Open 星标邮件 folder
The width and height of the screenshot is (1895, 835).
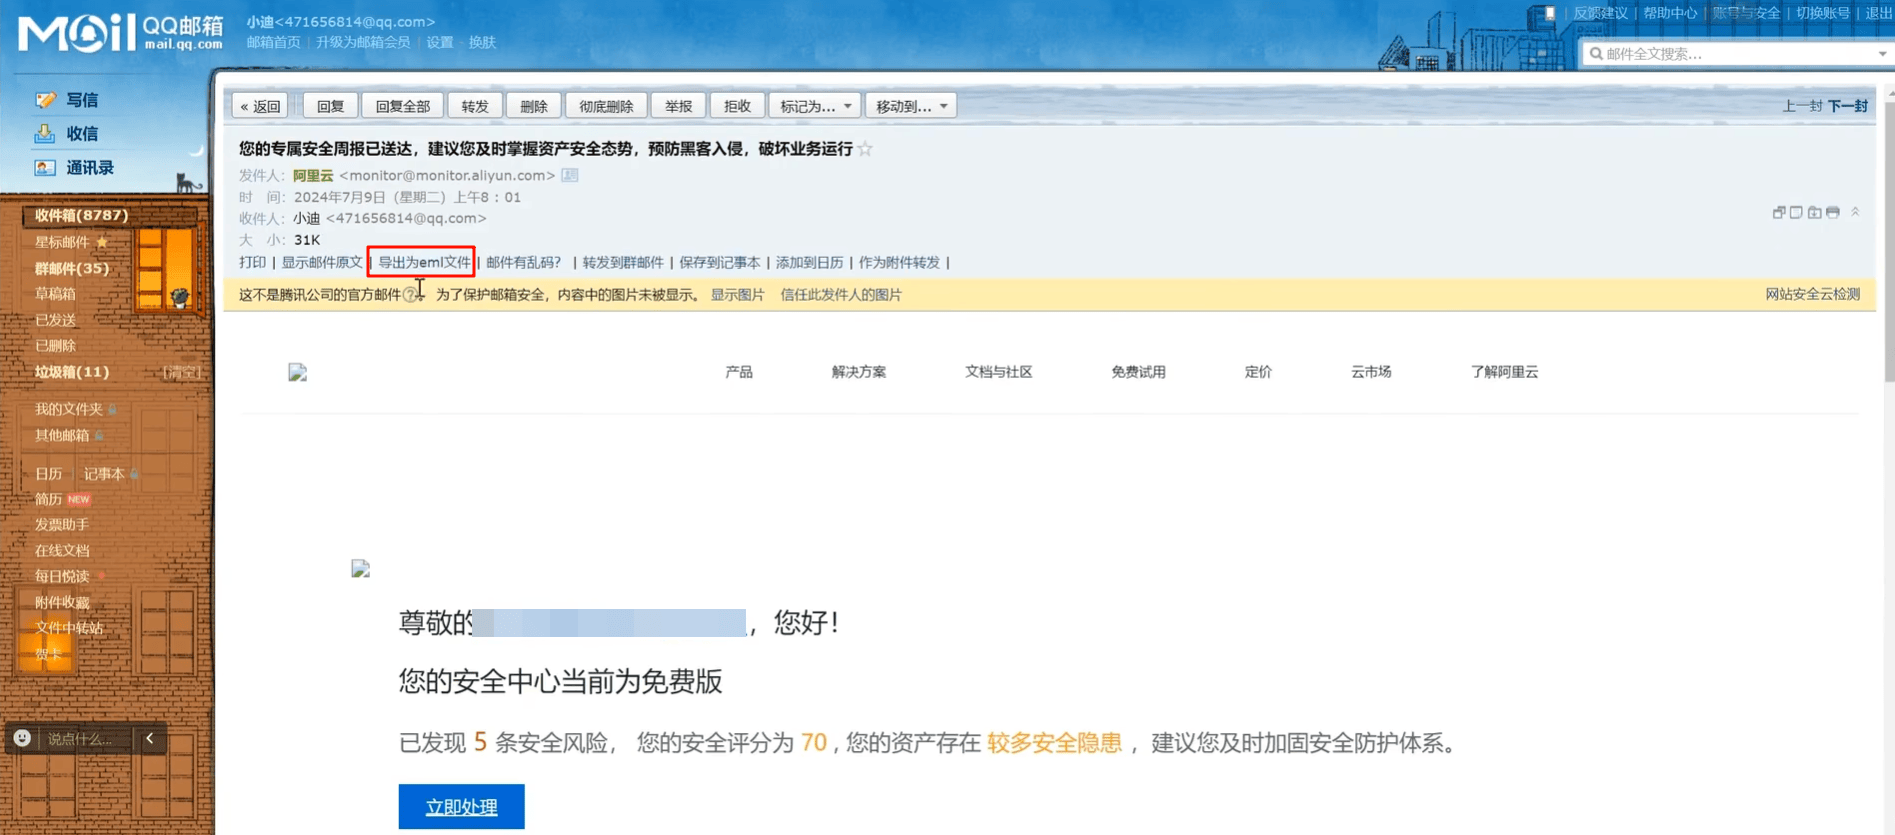tap(62, 242)
